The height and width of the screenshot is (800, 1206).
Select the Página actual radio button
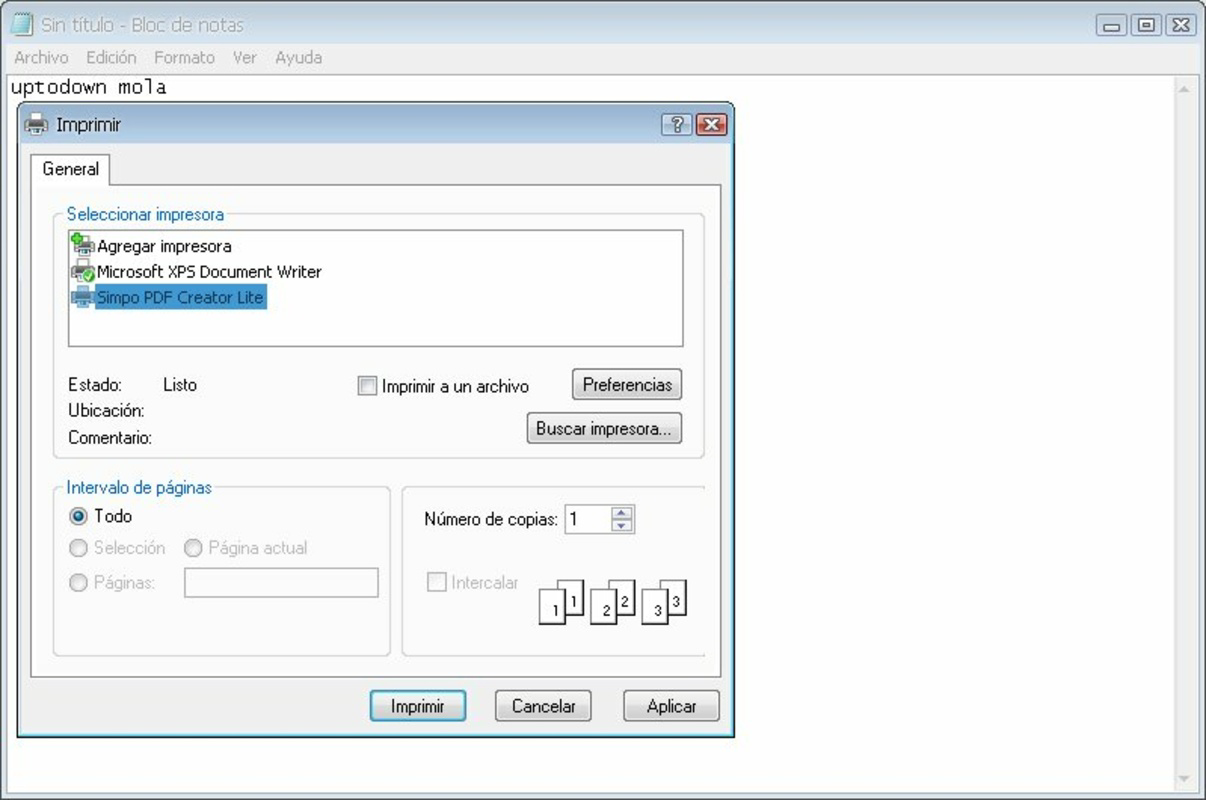(x=193, y=548)
